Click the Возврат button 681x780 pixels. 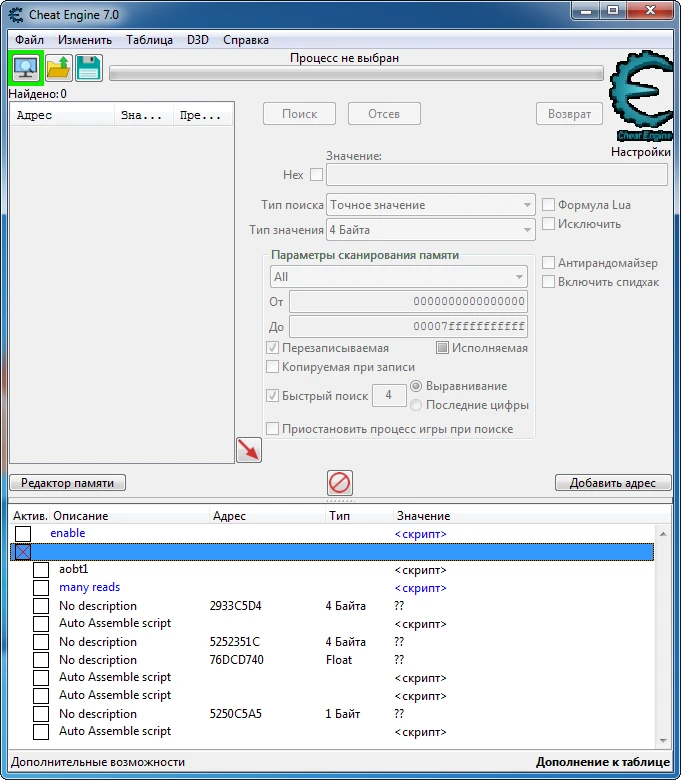(x=570, y=114)
